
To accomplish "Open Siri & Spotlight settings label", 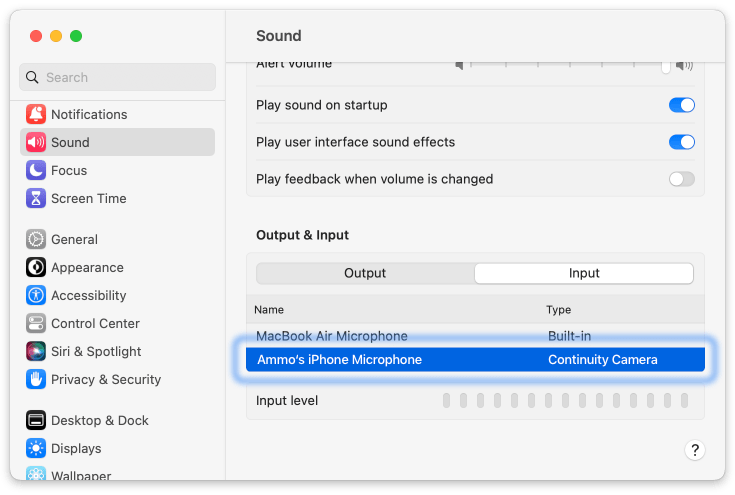I will pyautogui.click(x=96, y=352).
